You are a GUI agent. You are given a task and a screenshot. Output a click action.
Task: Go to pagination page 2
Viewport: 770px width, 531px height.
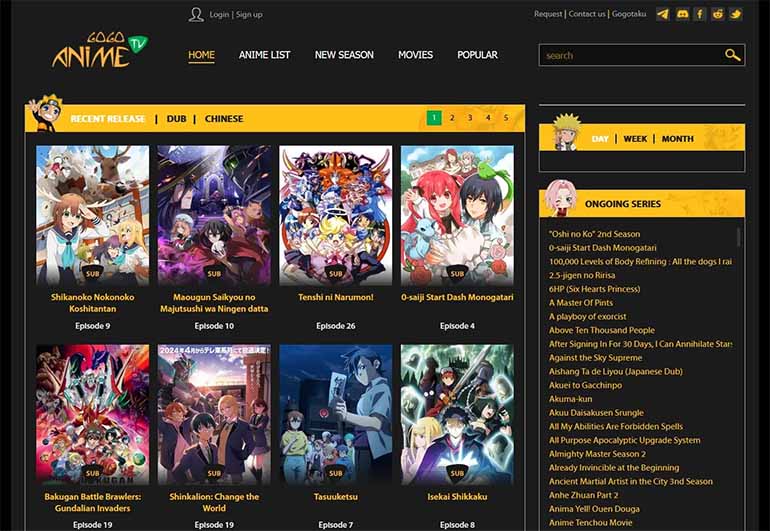452,118
